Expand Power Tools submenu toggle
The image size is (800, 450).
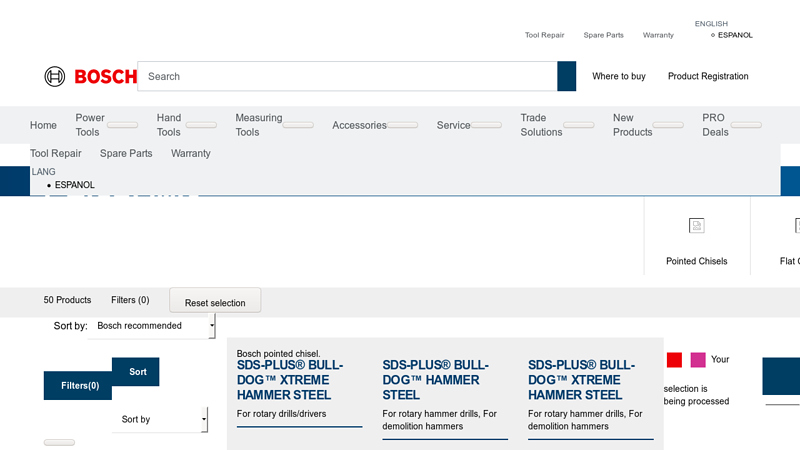point(122,125)
